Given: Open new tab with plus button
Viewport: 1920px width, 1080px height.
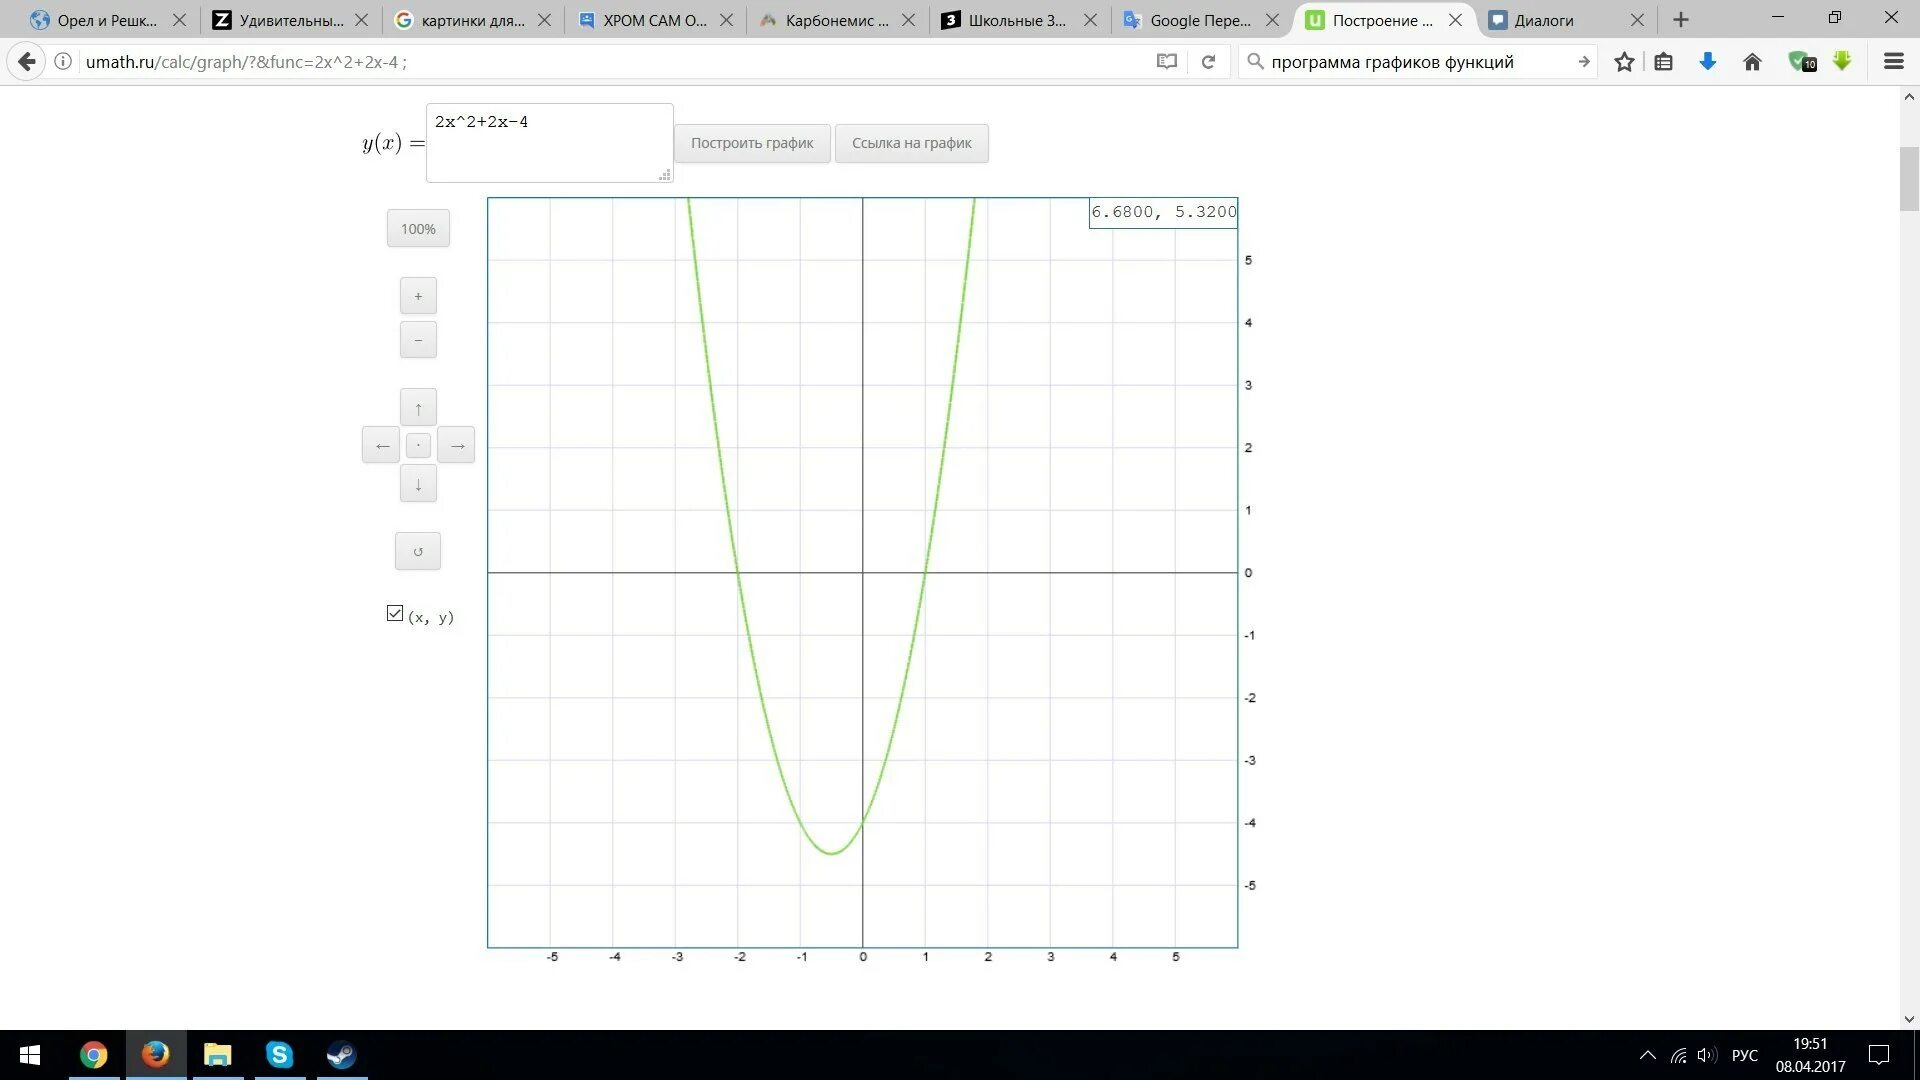Looking at the screenshot, I should [1681, 20].
